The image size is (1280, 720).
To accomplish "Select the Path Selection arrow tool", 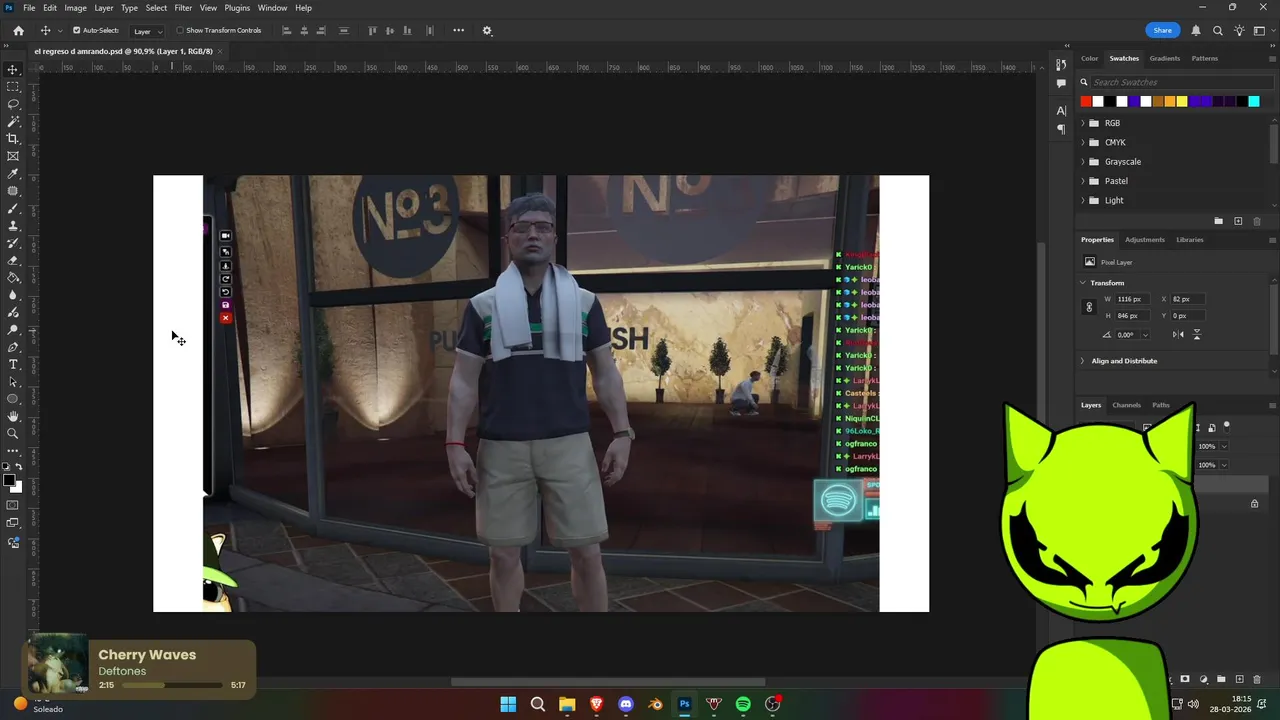I will pyautogui.click(x=13, y=382).
